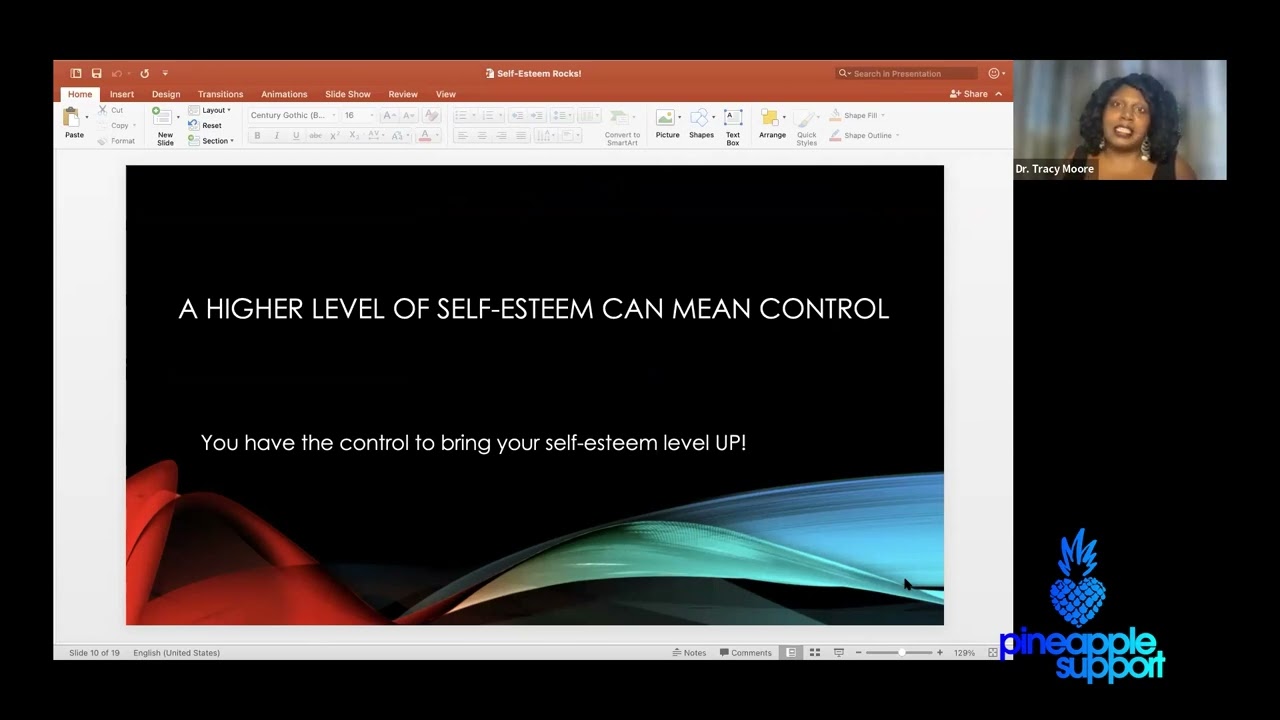Click Notes in status bar

(x=689, y=653)
